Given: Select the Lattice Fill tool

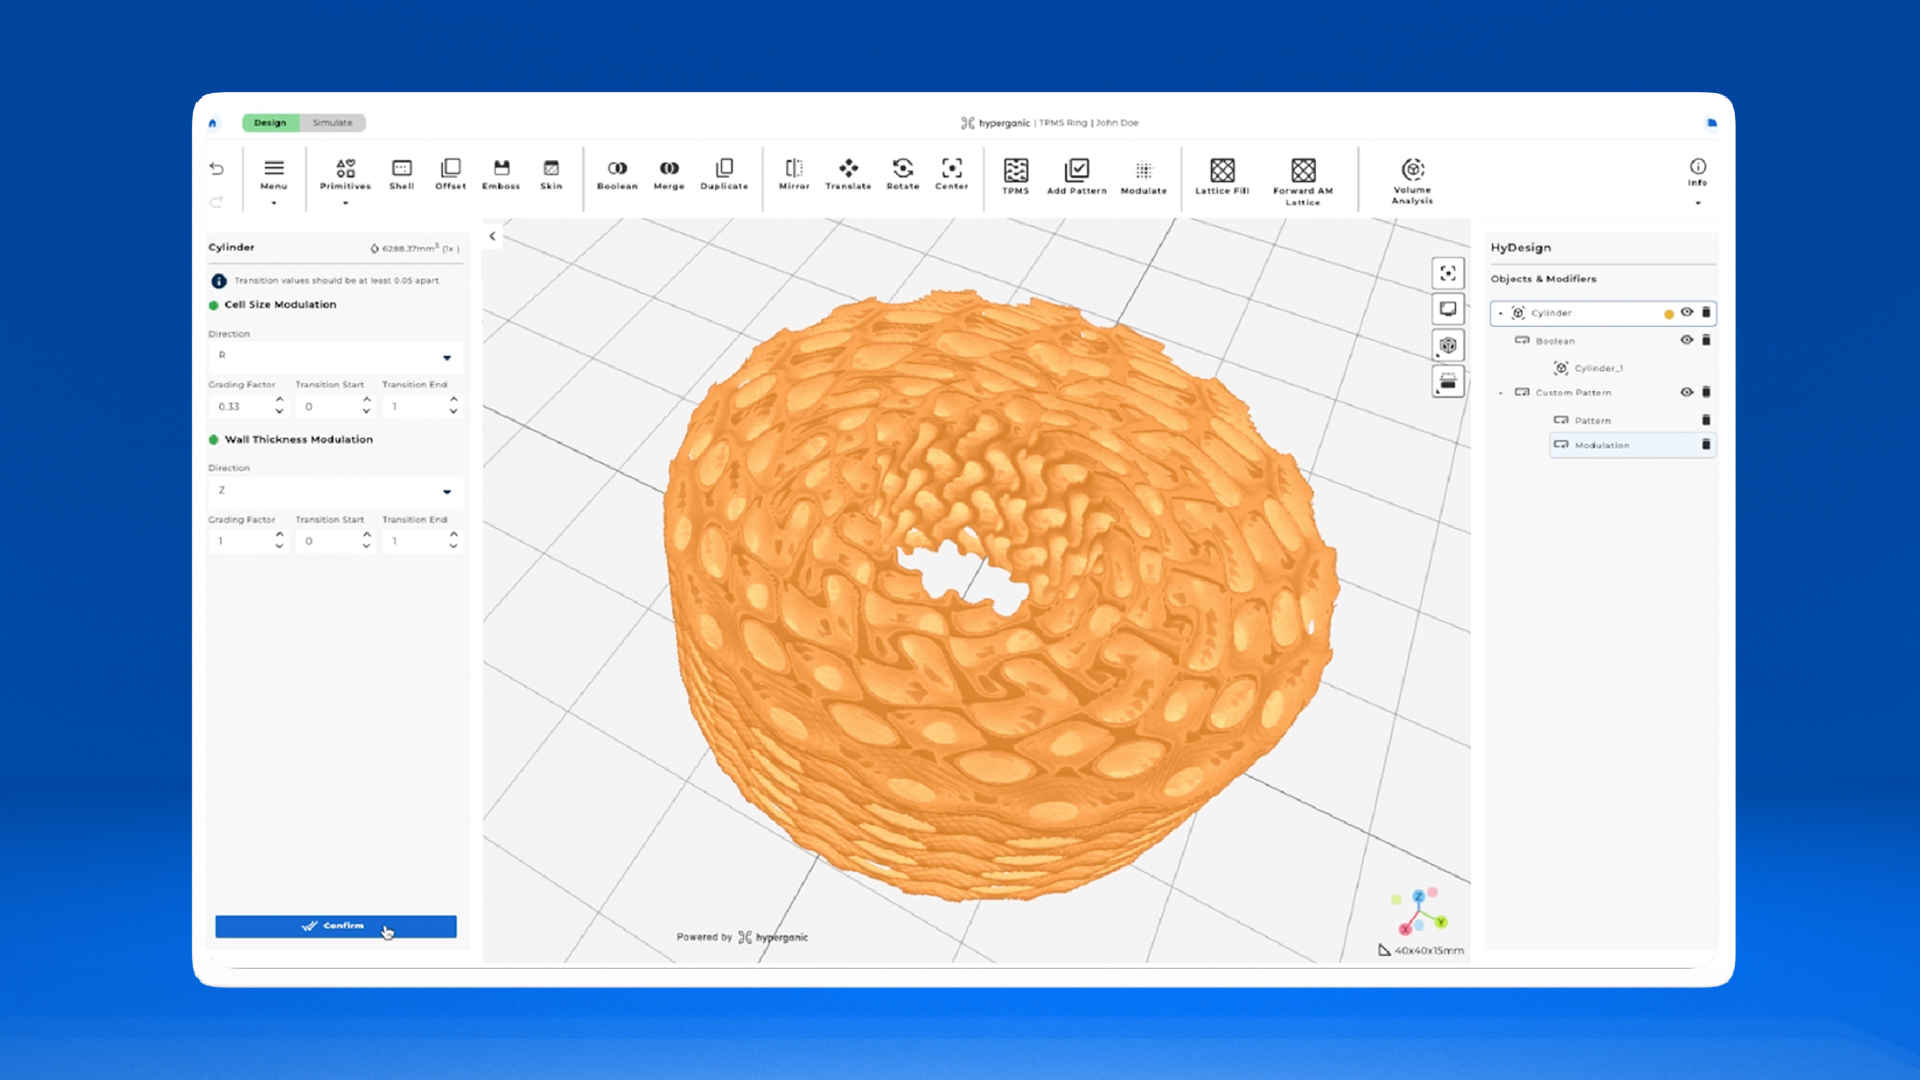Looking at the screenshot, I should (1222, 170).
